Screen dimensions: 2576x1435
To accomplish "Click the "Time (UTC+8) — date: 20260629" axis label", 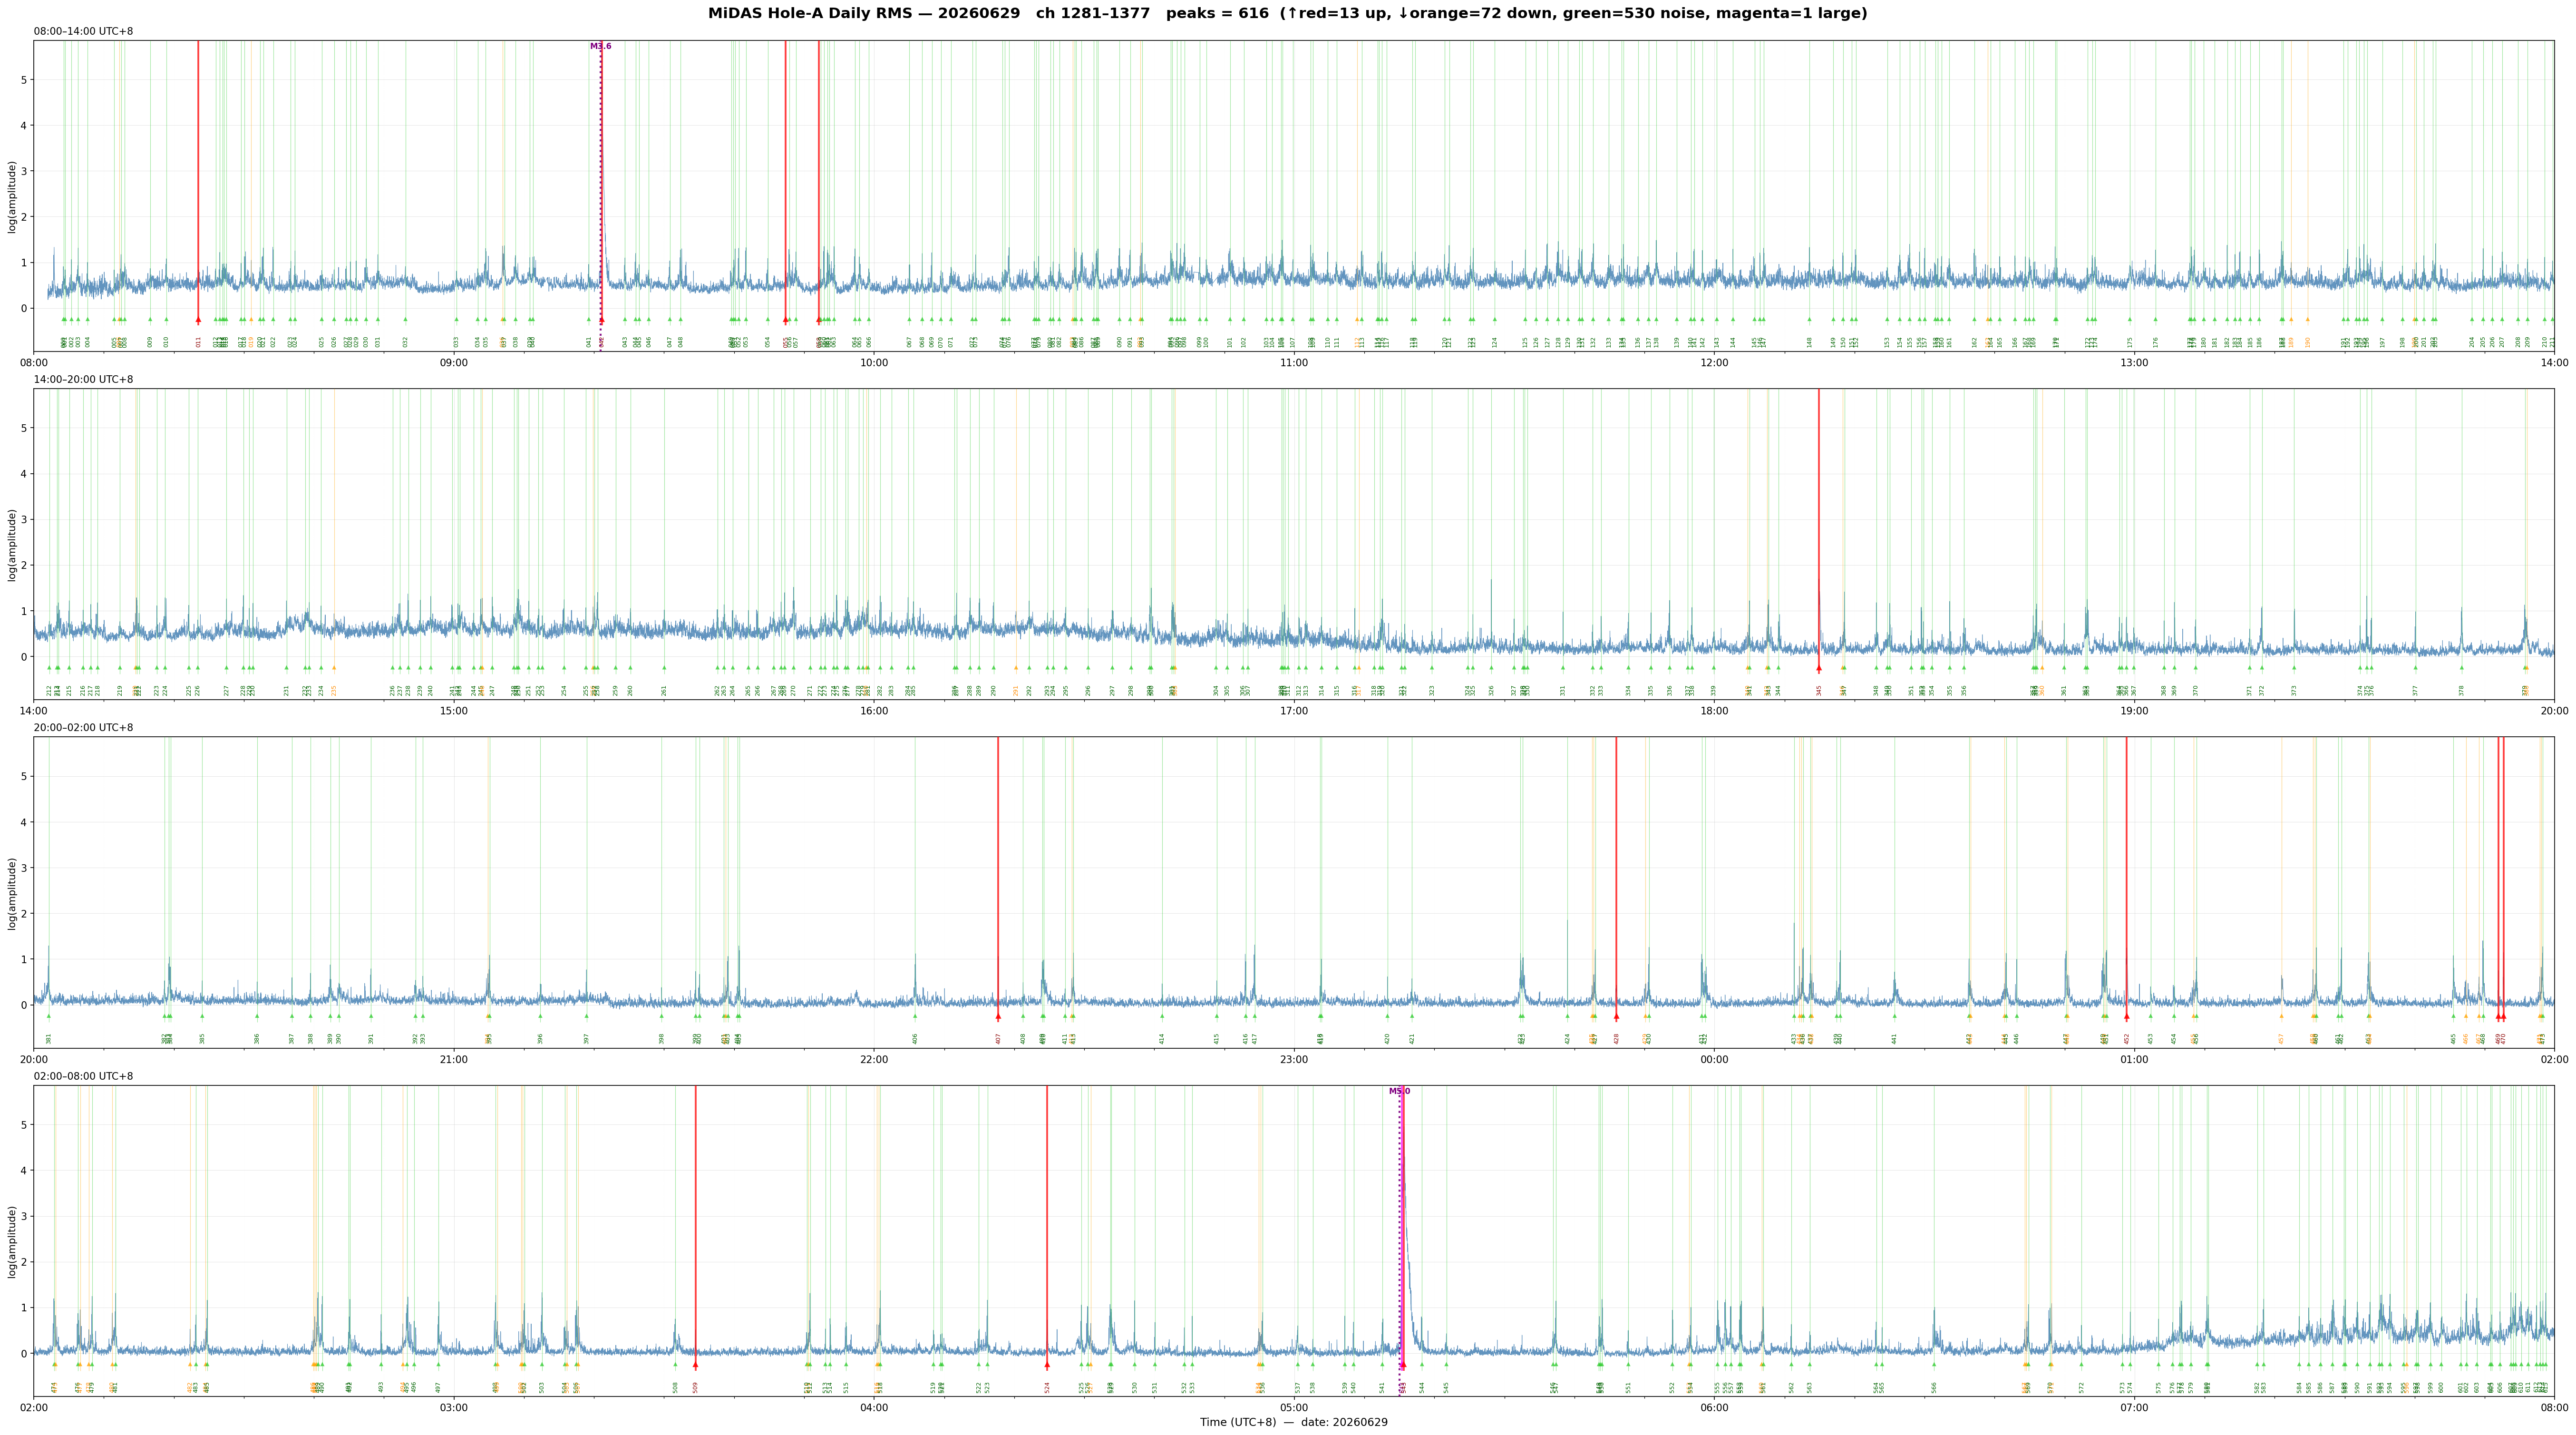I will click(x=1294, y=1423).
